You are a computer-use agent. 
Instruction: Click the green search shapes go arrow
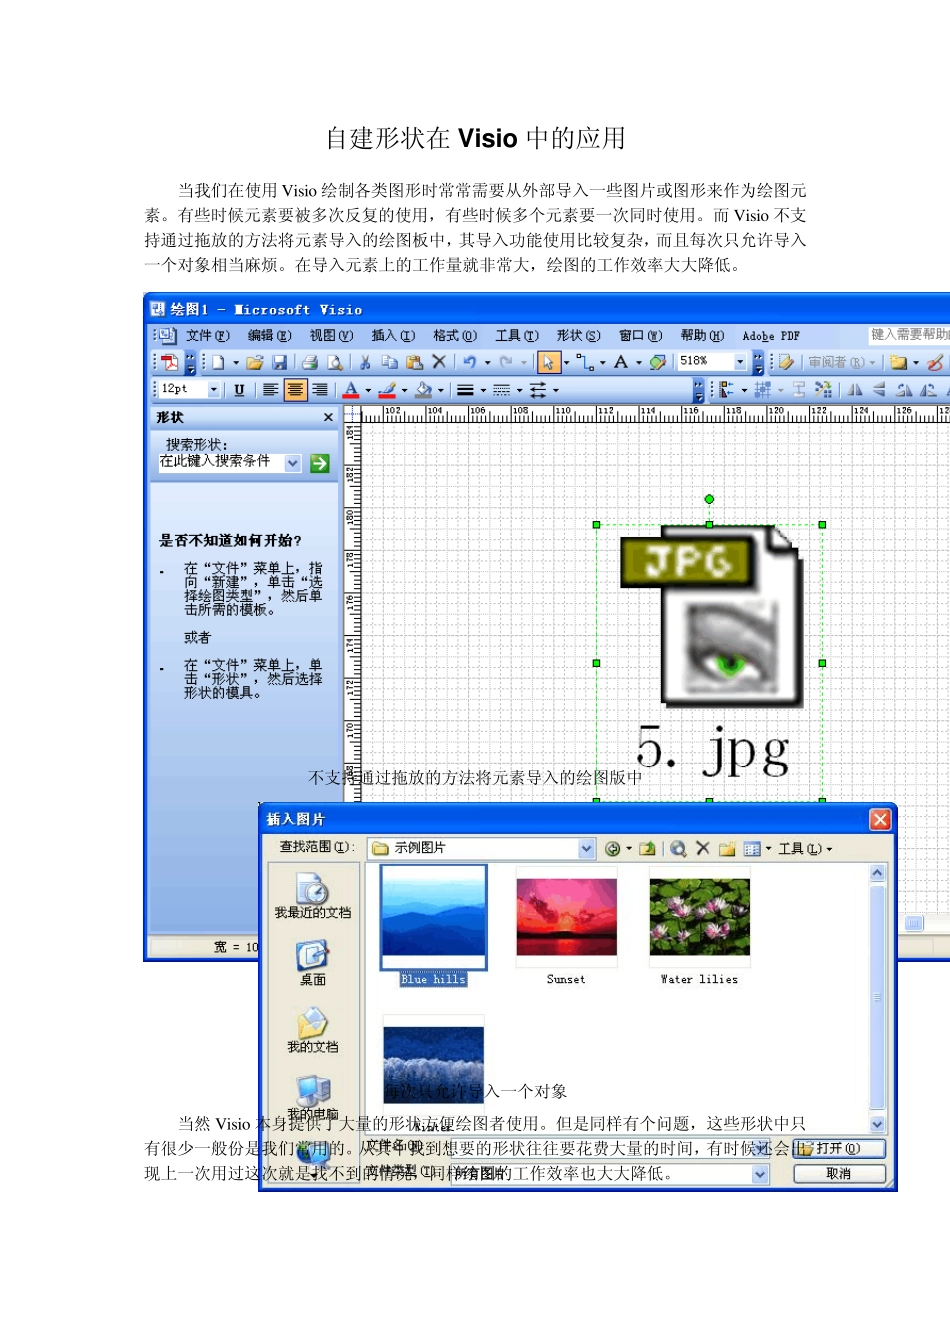320,463
